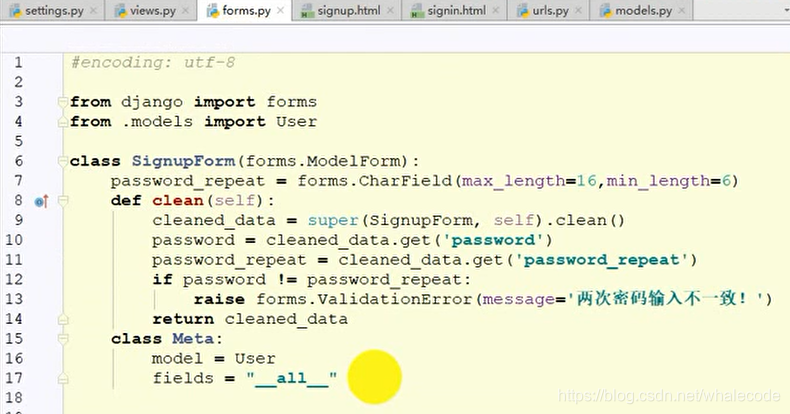Click the fold end marker on line 4

coord(63,122)
